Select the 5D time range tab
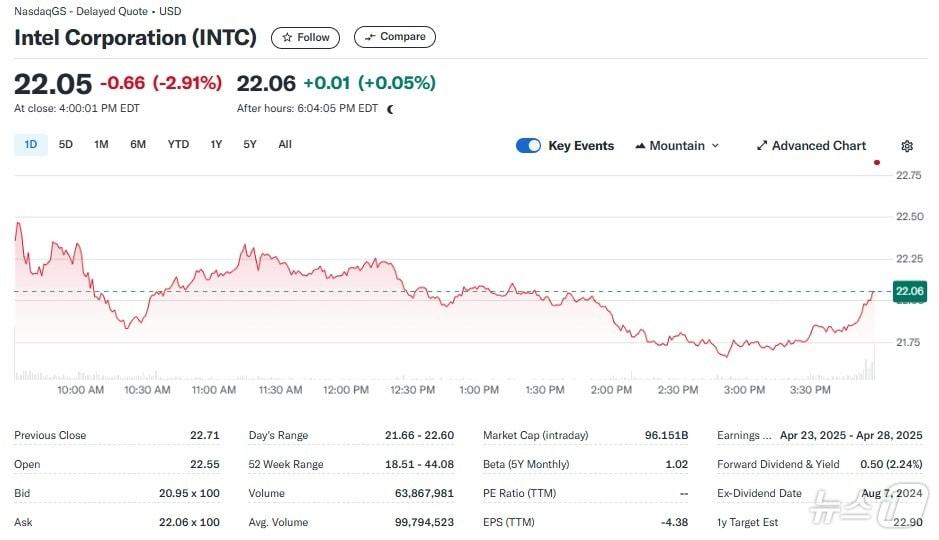The image size is (939, 540). [66, 144]
